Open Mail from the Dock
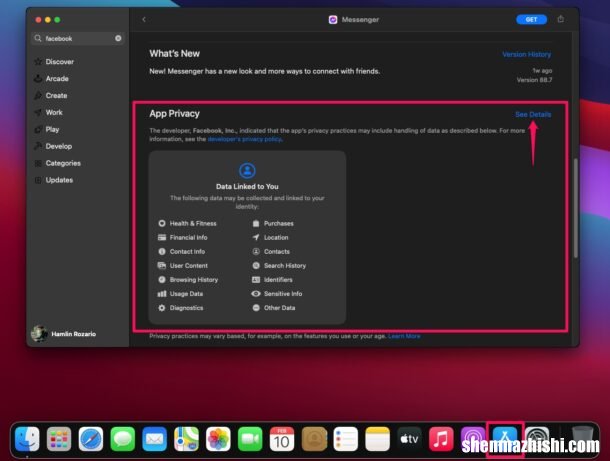Screen dimensions: 610x461 point(154,439)
